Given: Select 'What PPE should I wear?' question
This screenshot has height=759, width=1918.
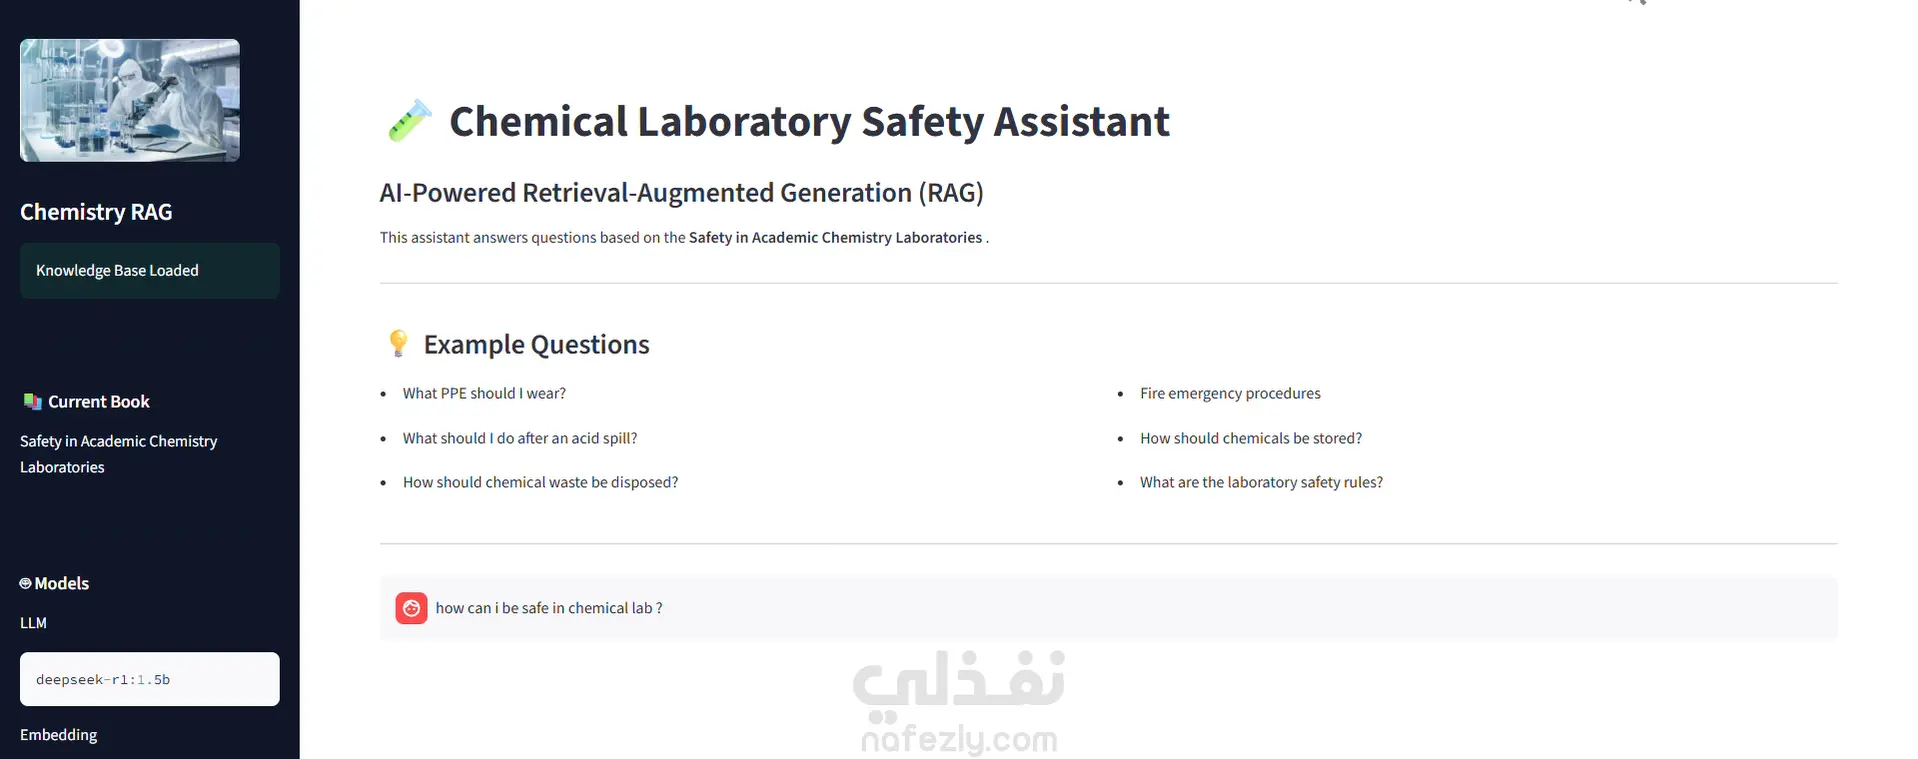Looking at the screenshot, I should [x=484, y=393].
